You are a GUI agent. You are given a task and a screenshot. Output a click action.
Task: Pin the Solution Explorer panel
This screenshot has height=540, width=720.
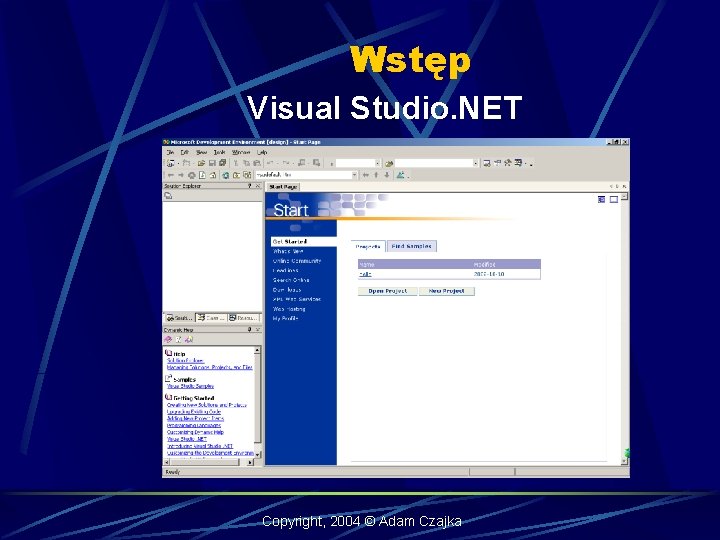point(250,186)
